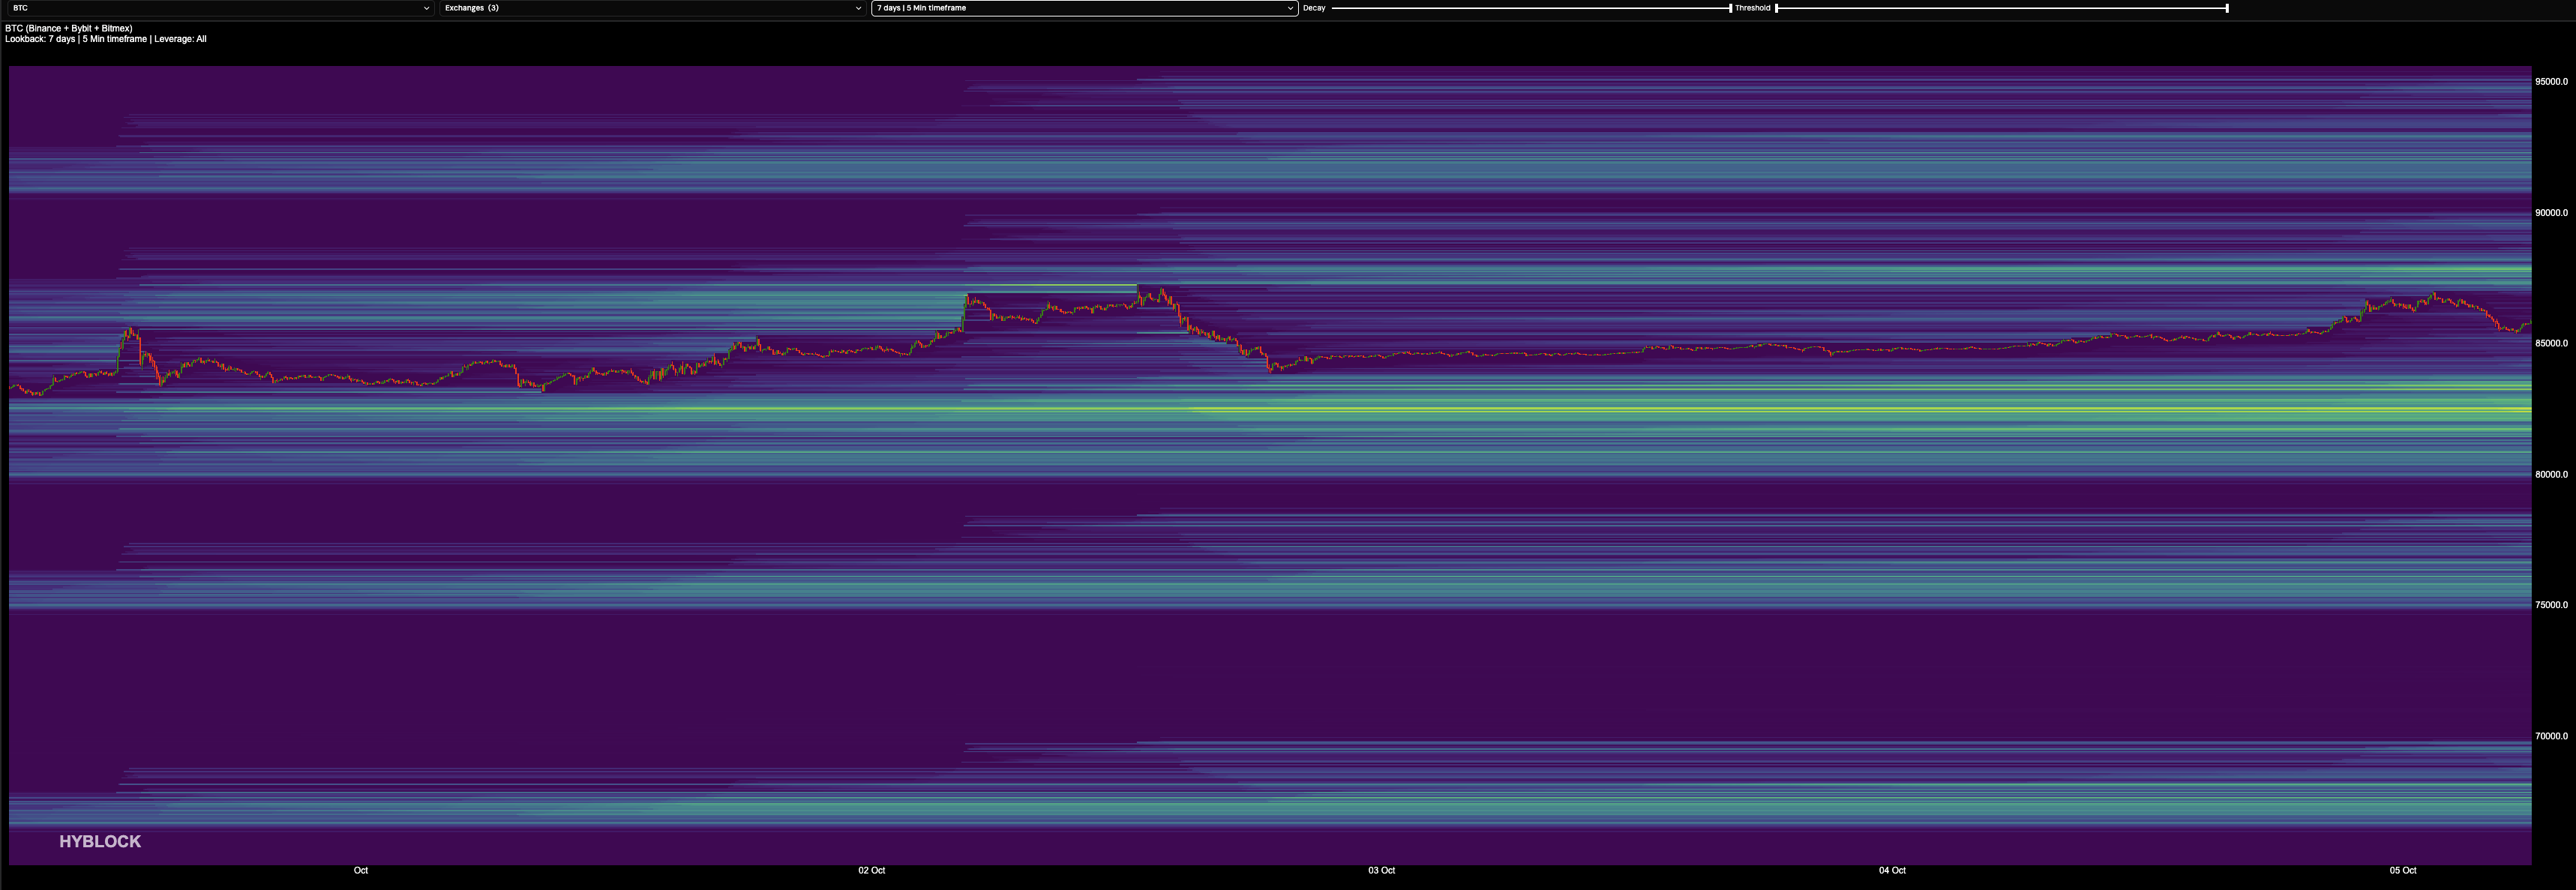Click the Decay slider handle
This screenshot has height=890, width=2576.
[1731, 8]
